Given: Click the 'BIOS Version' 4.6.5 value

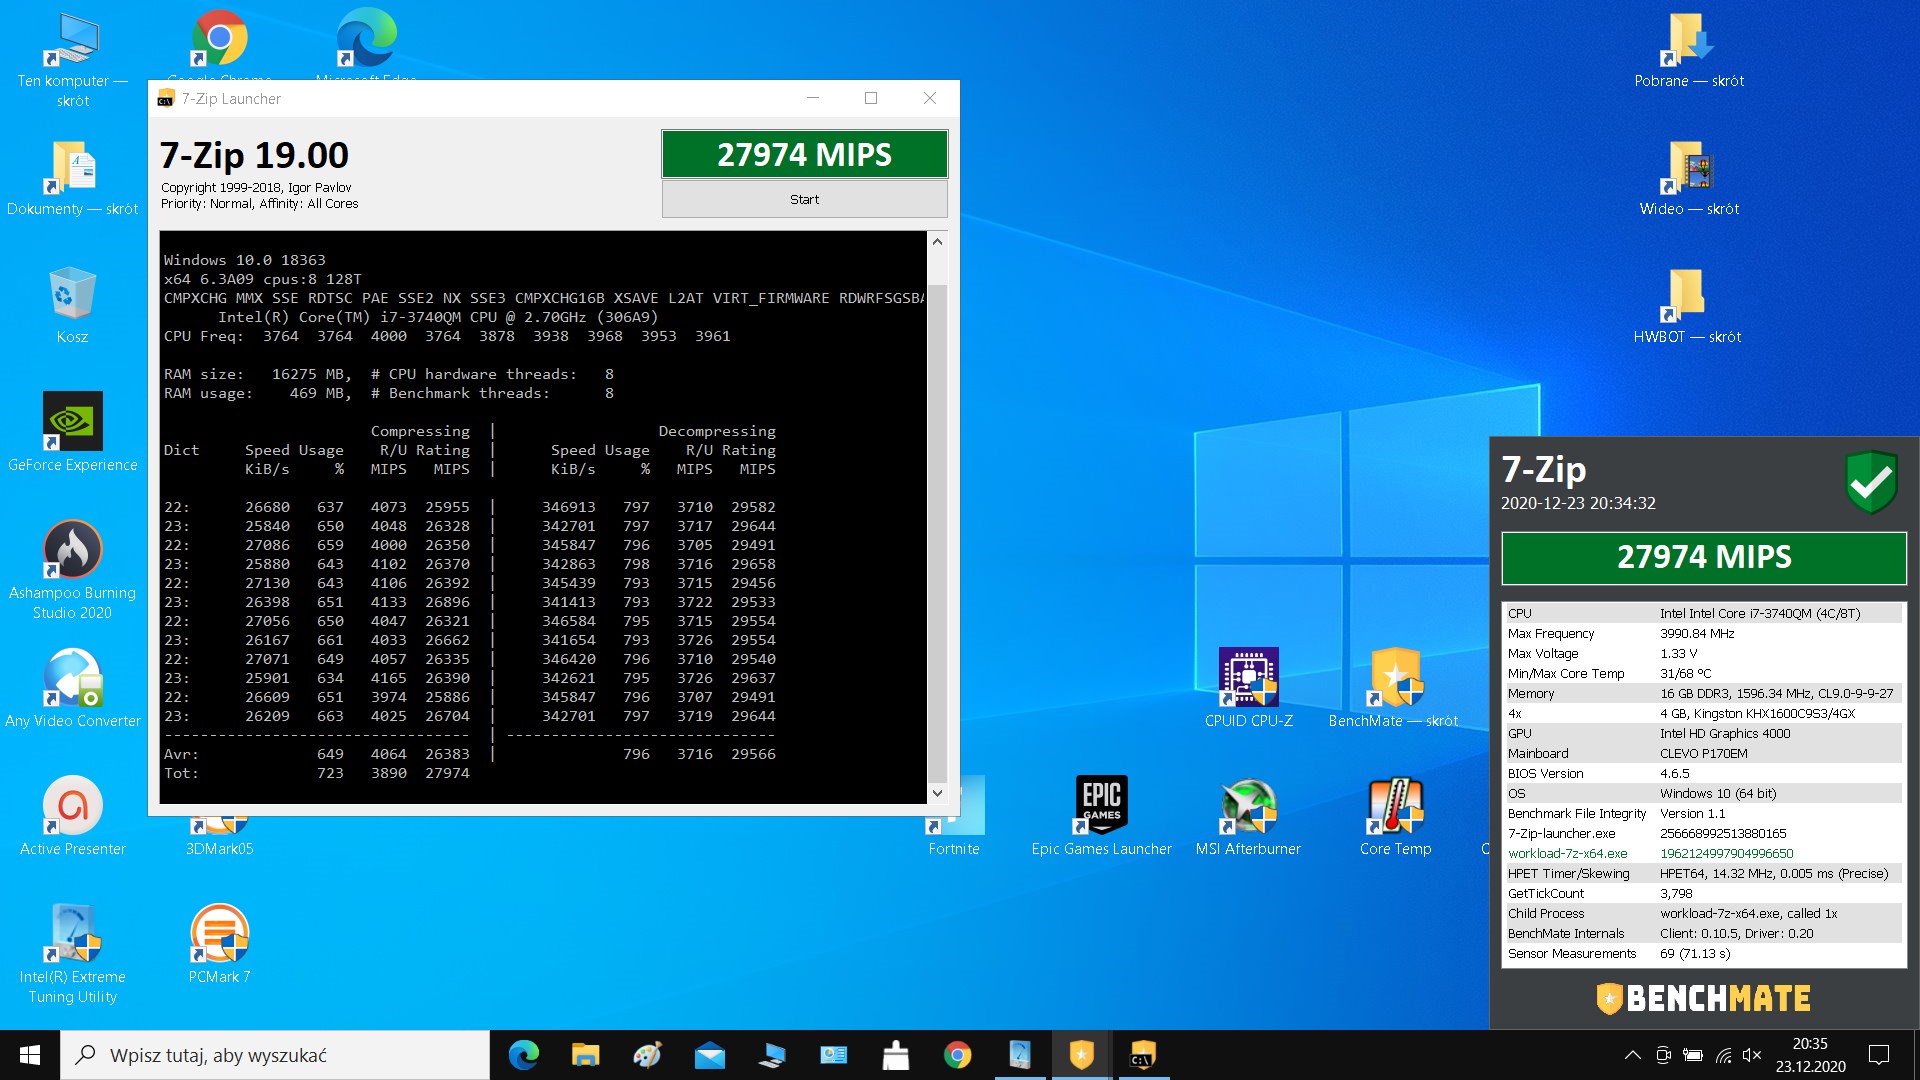Looking at the screenshot, I should coord(1674,774).
